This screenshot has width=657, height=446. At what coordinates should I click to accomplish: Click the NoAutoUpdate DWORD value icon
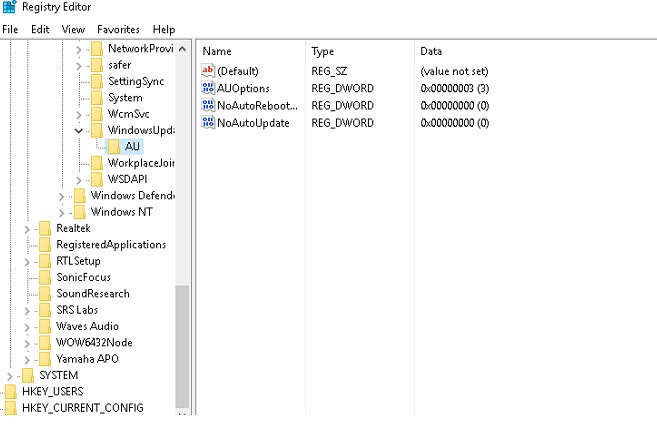[x=208, y=122]
